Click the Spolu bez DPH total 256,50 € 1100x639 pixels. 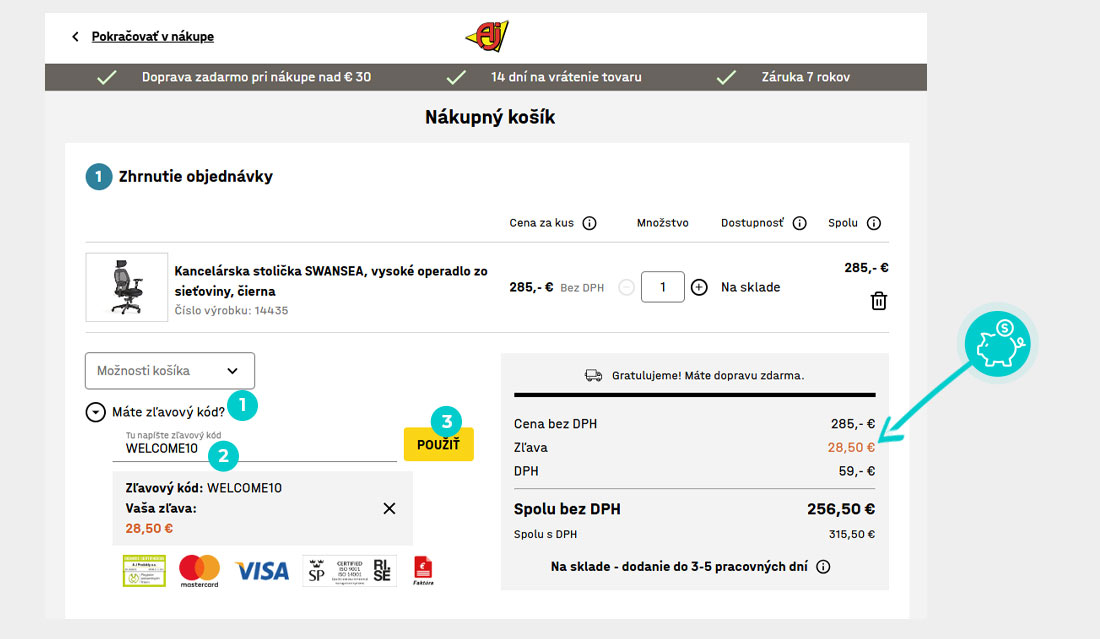point(840,509)
